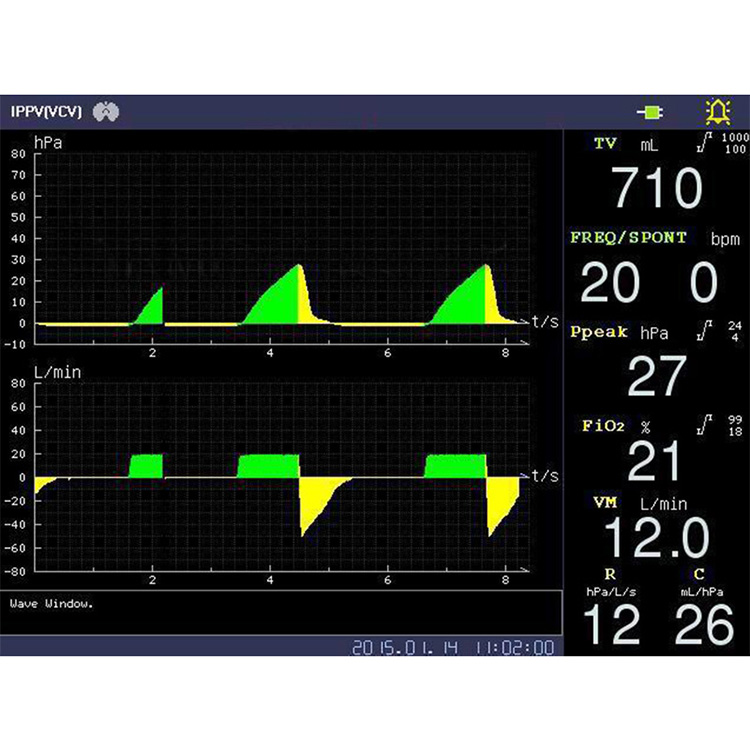750x750 pixels.
Task: Click the TV upper limit 1000 value
Action: coord(735,136)
